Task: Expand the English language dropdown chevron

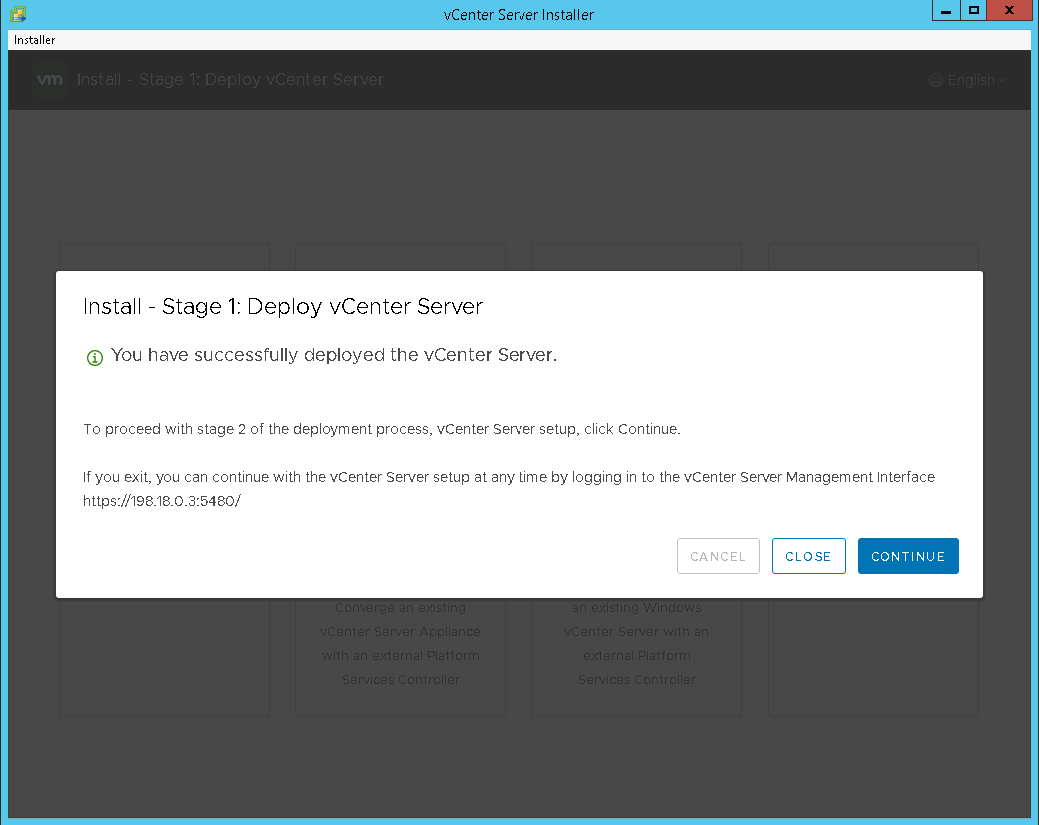Action: point(1001,80)
